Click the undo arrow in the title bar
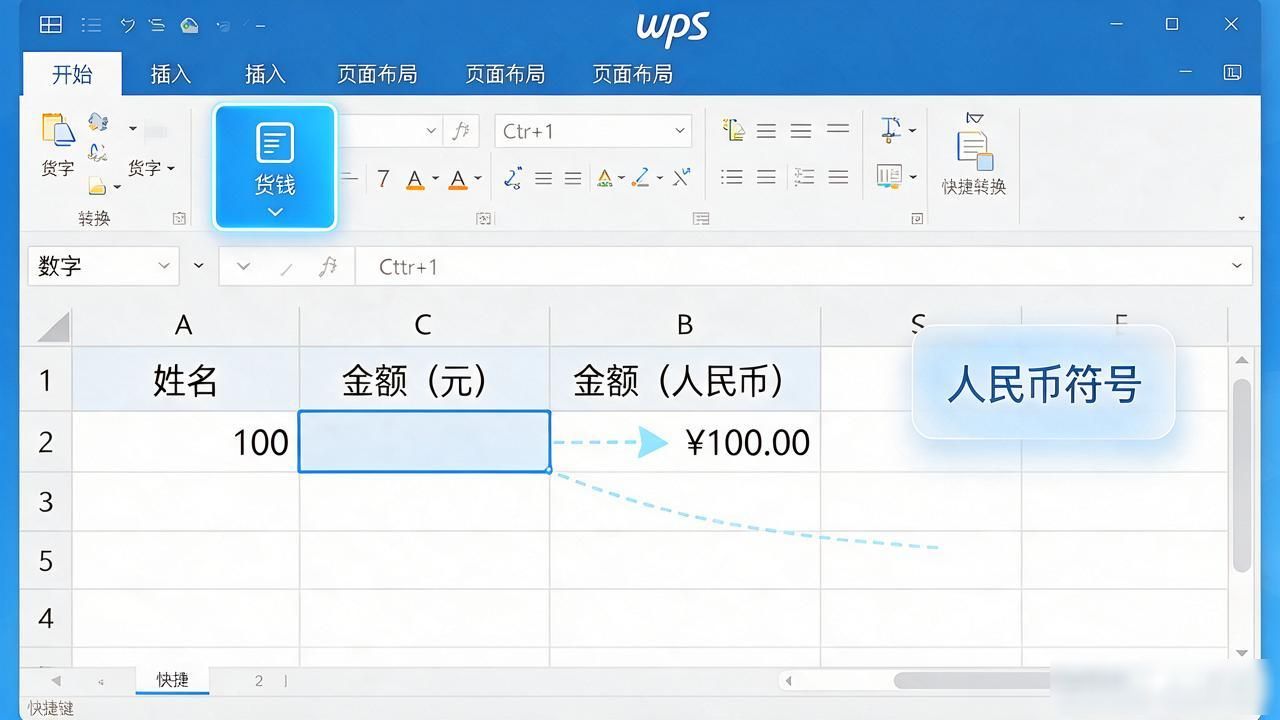Viewport: 1280px width, 720px height. pyautogui.click(x=127, y=25)
